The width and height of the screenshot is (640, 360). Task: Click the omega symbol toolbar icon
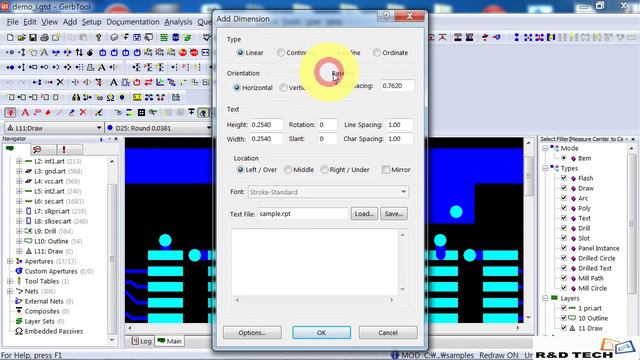pyautogui.click(x=110, y=97)
